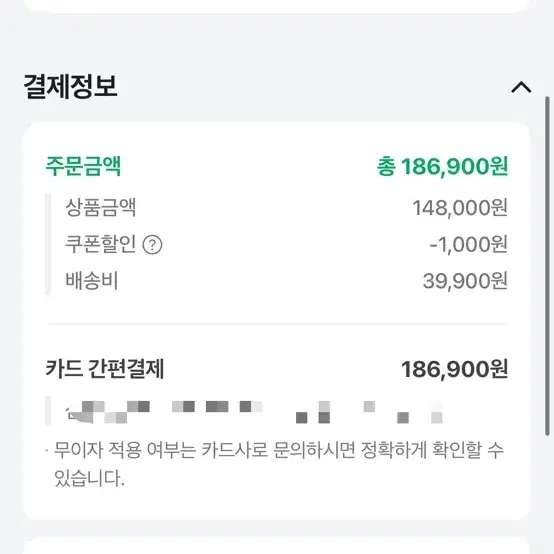Select the 쿠폰할인 label text

(100, 244)
